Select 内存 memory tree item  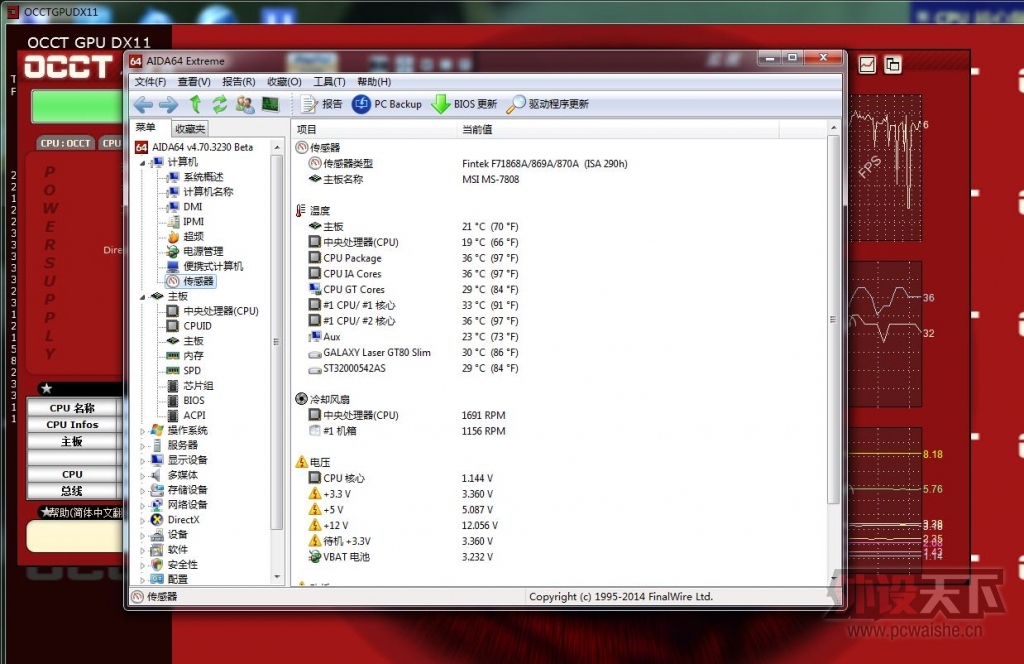tap(193, 356)
